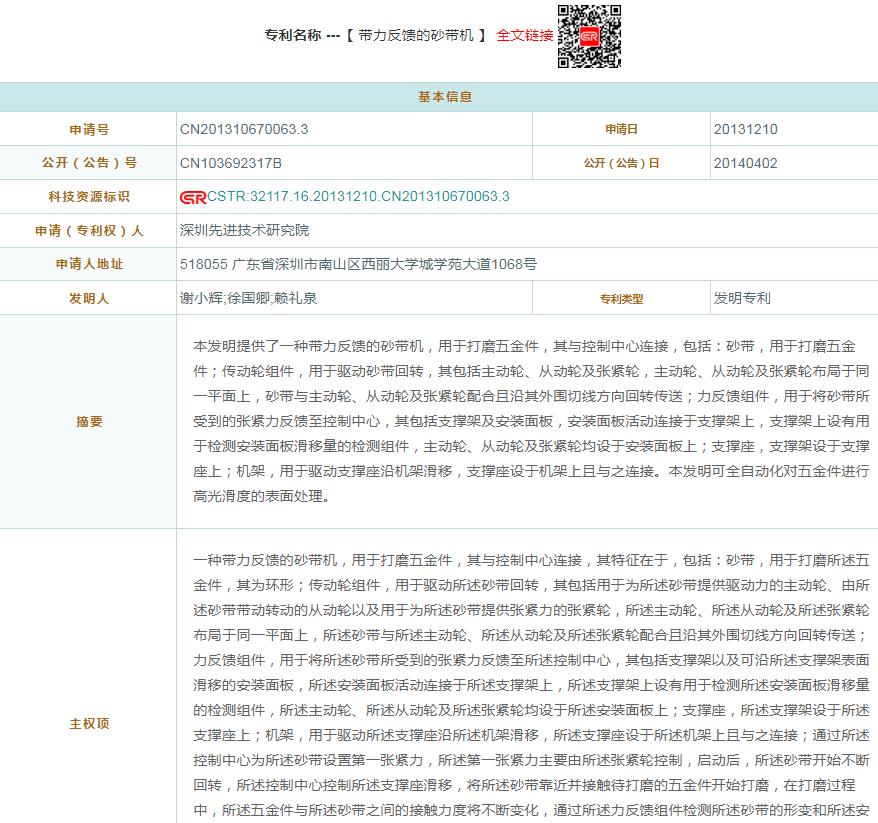
Task: Click the 基本信息 section header
Action: (439, 97)
